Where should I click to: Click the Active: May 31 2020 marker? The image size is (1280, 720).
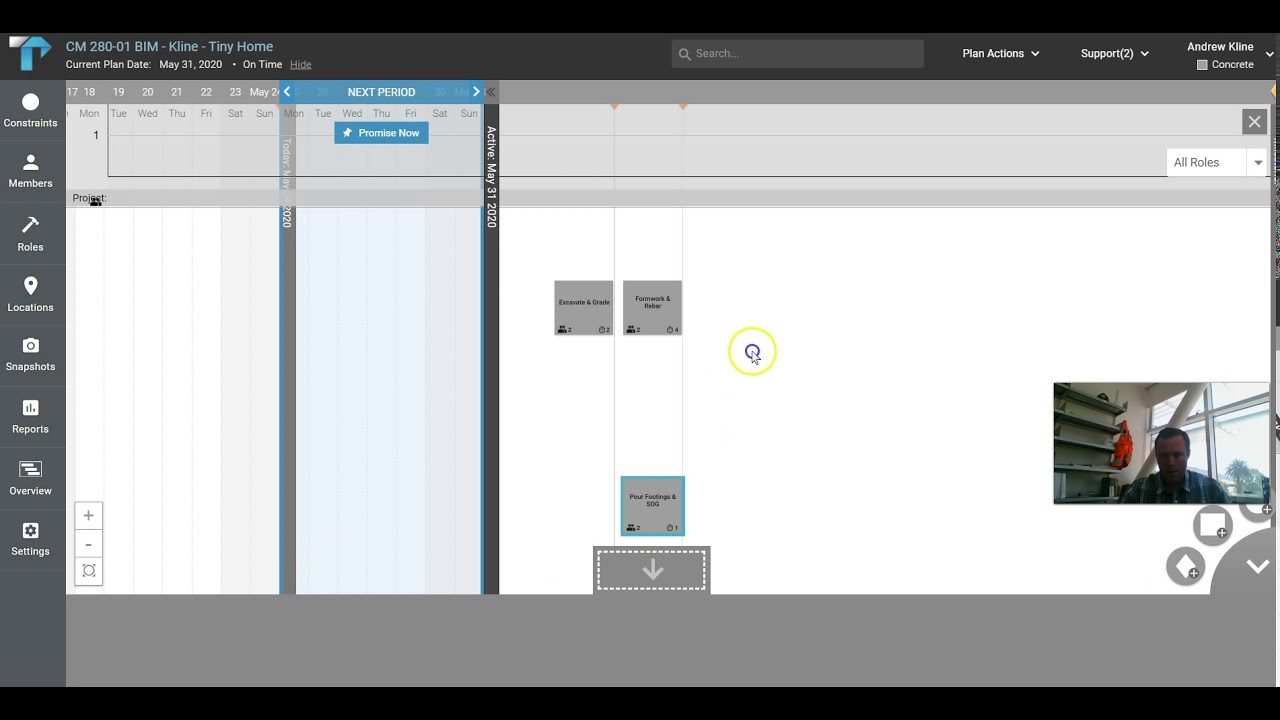click(491, 176)
